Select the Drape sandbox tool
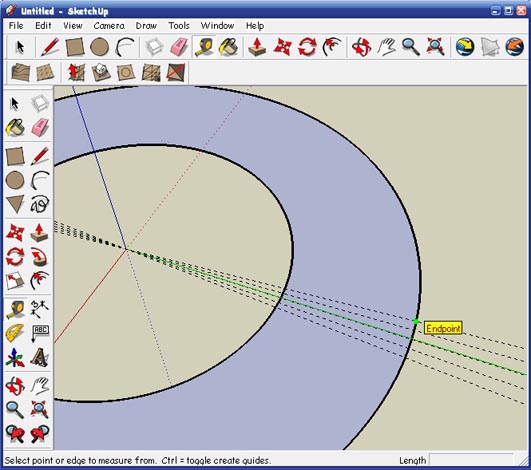 (x=126, y=72)
